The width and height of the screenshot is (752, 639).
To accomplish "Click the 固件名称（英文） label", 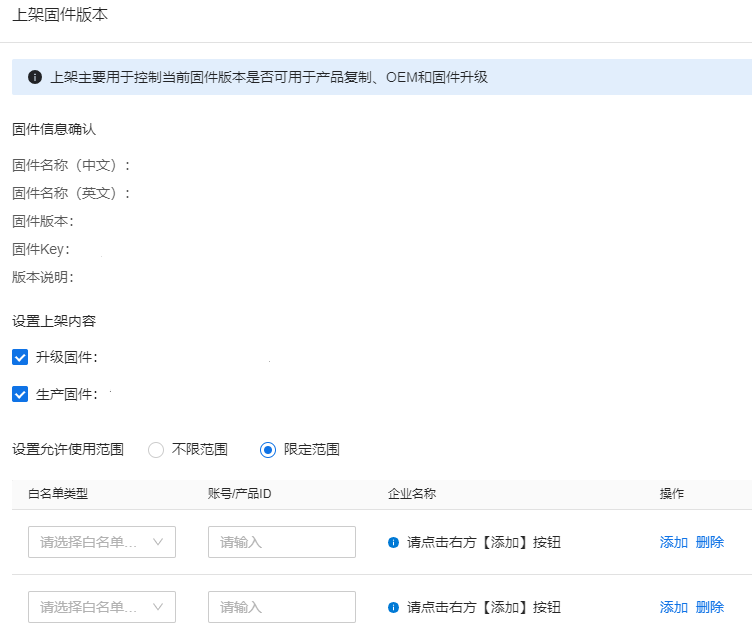I will pos(70,193).
